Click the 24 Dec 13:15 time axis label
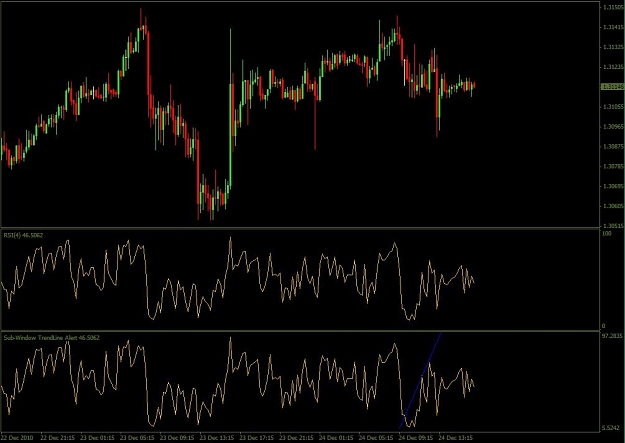This screenshot has width=625, height=443. 456,438
